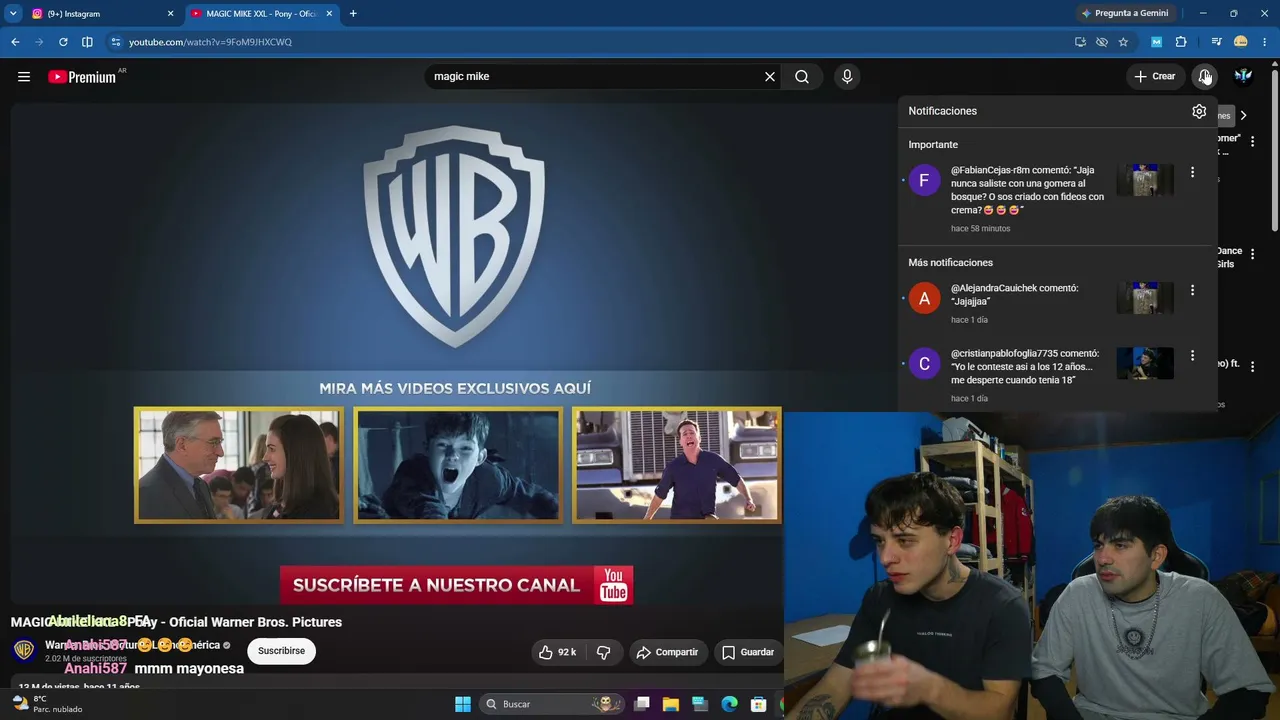This screenshot has height=720, width=1280.
Task: Click SUSCRÍBETE A NUESTRO CANAL banner
Action: click(x=456, y=585)
